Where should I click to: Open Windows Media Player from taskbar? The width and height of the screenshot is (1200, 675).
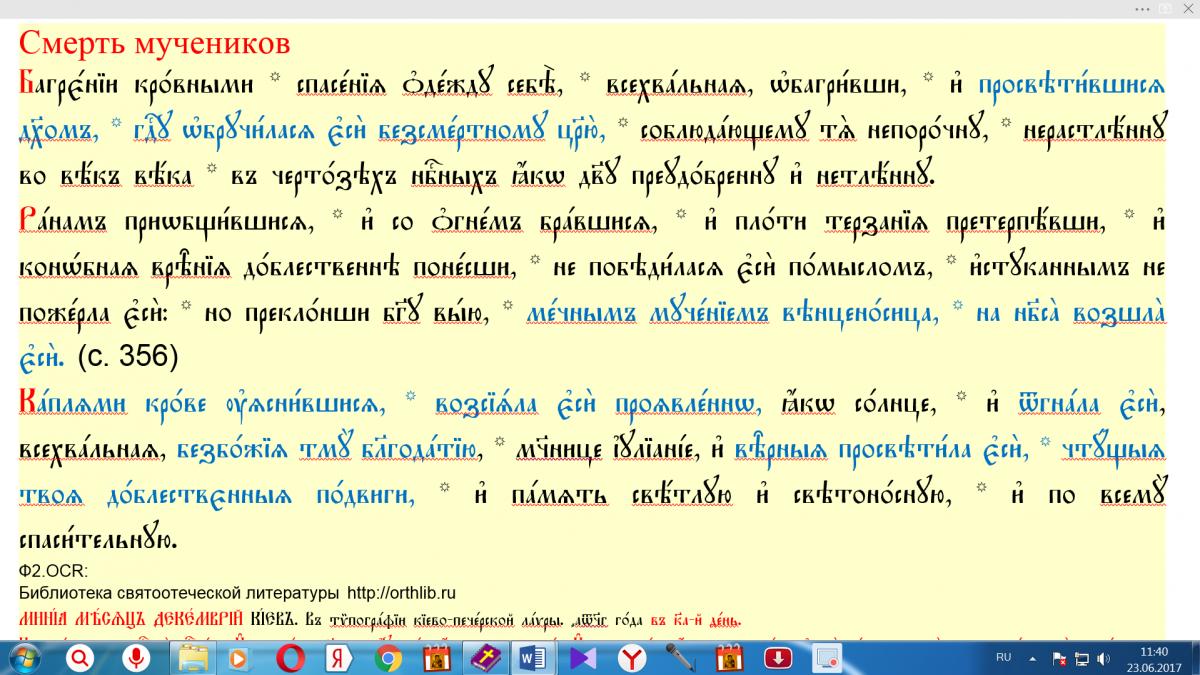(x=238, y=657)
